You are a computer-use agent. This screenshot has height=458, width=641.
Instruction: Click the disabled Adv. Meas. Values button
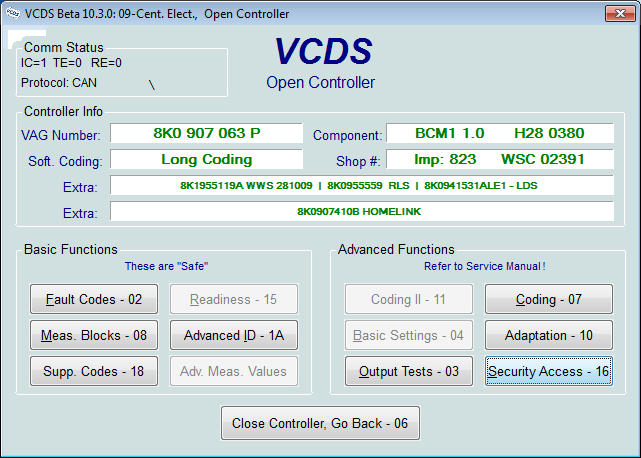[x=234, y=371]
